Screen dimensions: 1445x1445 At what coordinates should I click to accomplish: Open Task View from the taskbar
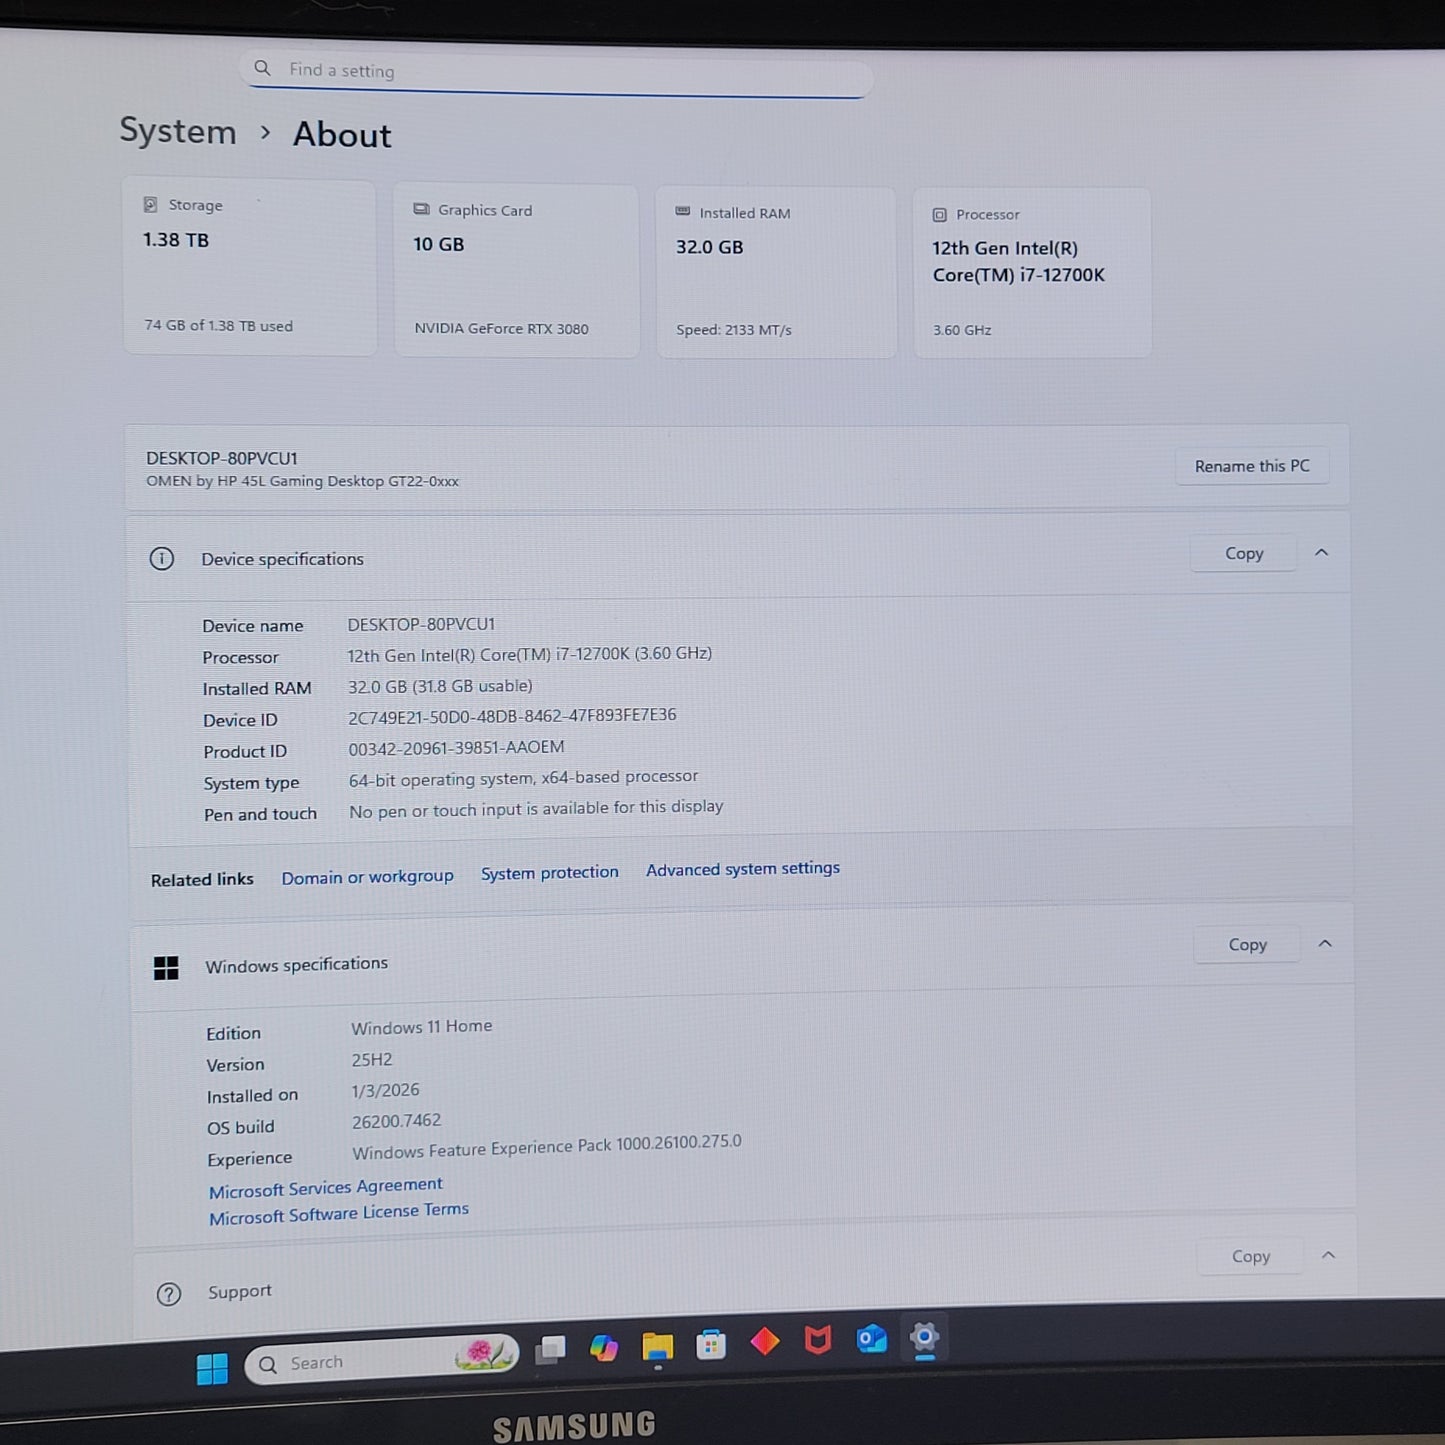[550, 1350]
